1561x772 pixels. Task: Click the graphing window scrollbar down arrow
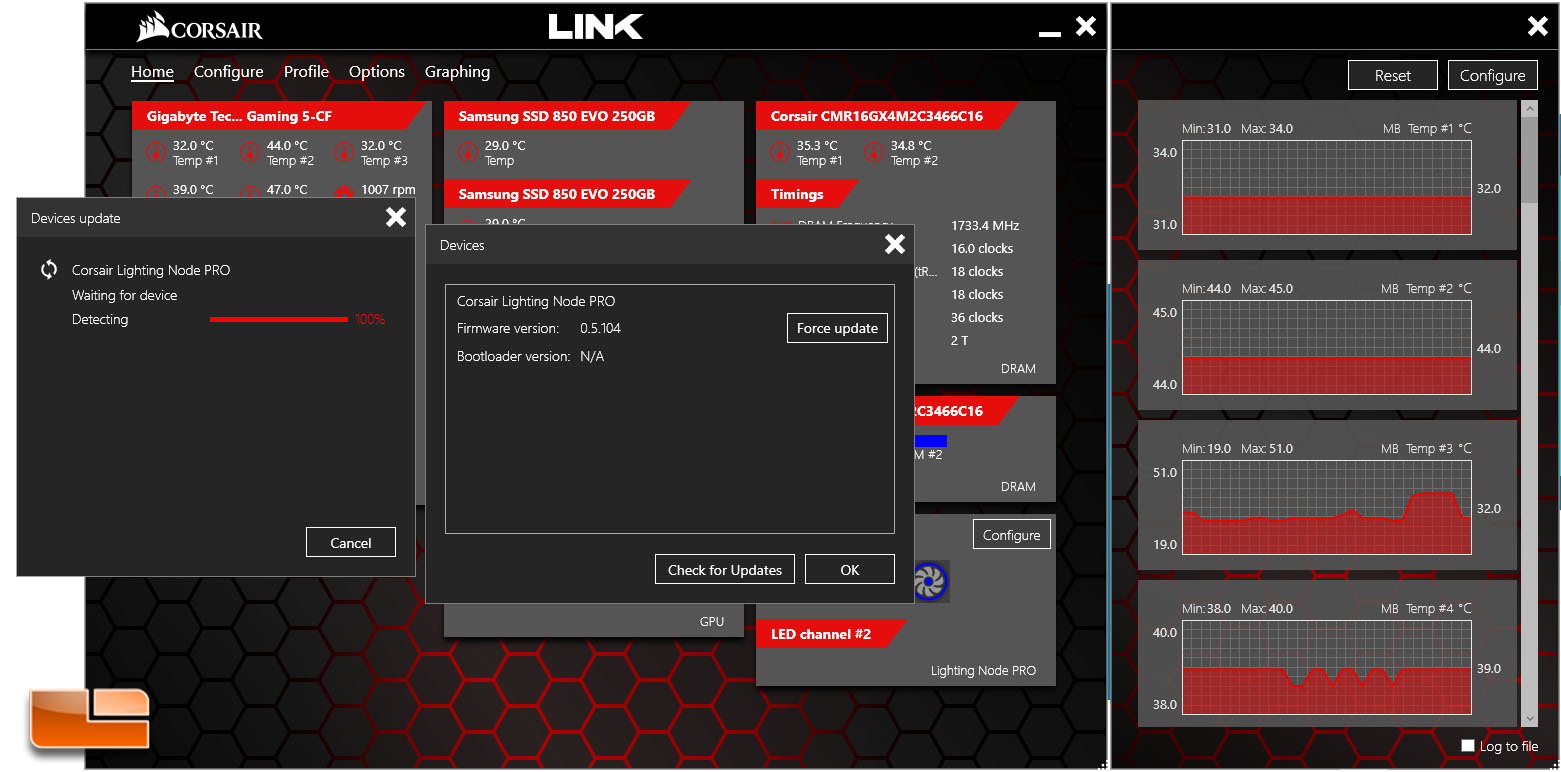coord(1528,718)
